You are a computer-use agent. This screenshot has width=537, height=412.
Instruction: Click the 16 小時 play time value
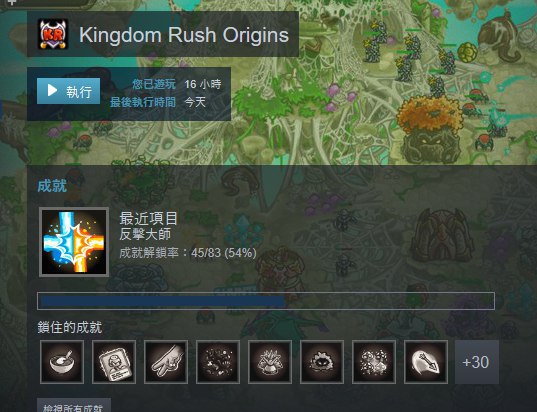click(x=203, y=84)
